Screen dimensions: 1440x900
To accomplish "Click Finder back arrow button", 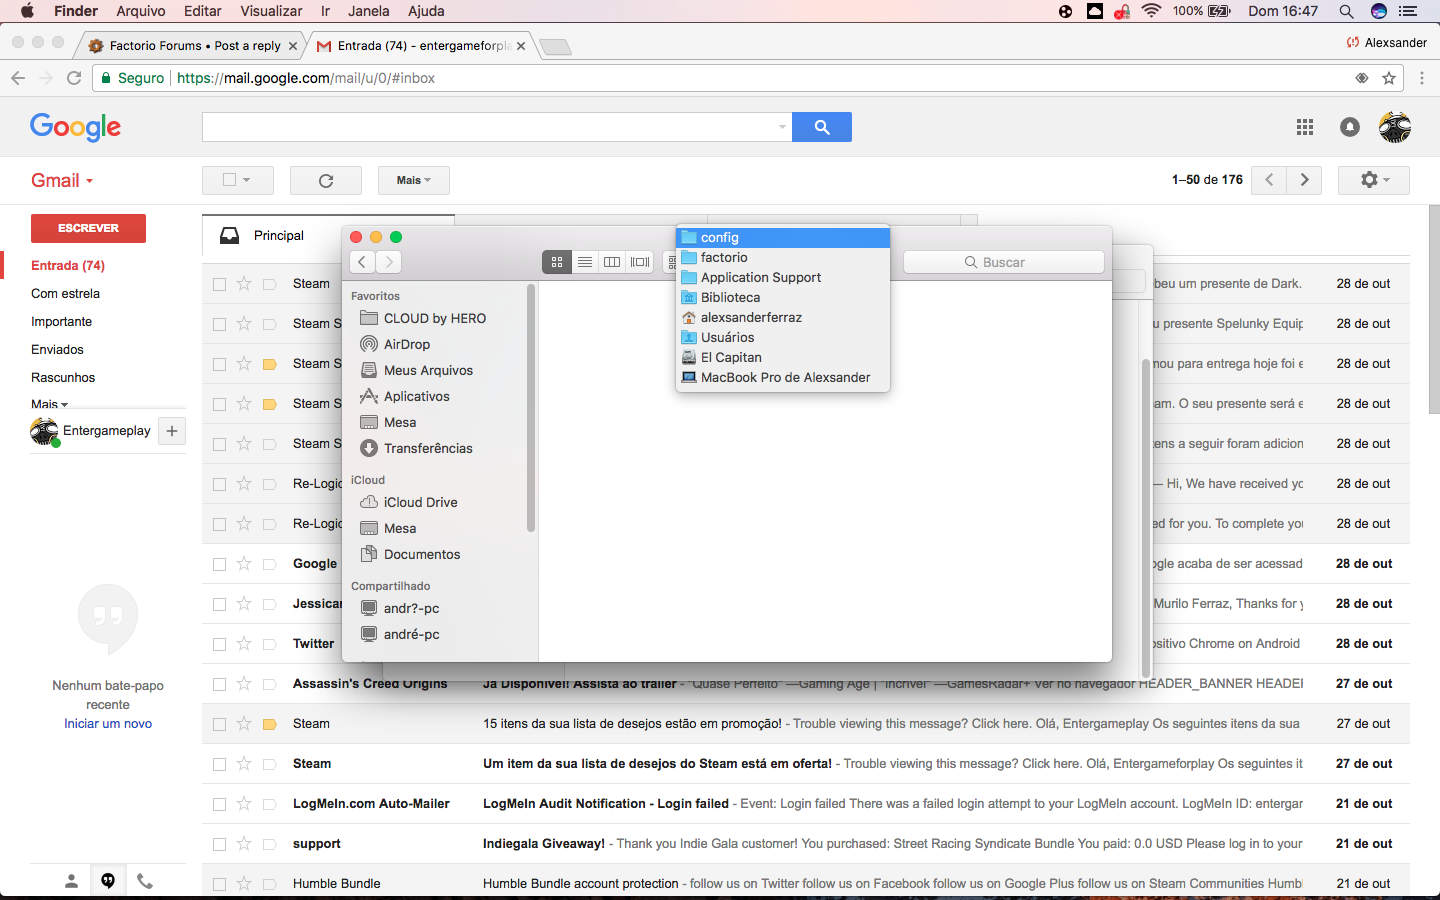I will coord(362,262).
